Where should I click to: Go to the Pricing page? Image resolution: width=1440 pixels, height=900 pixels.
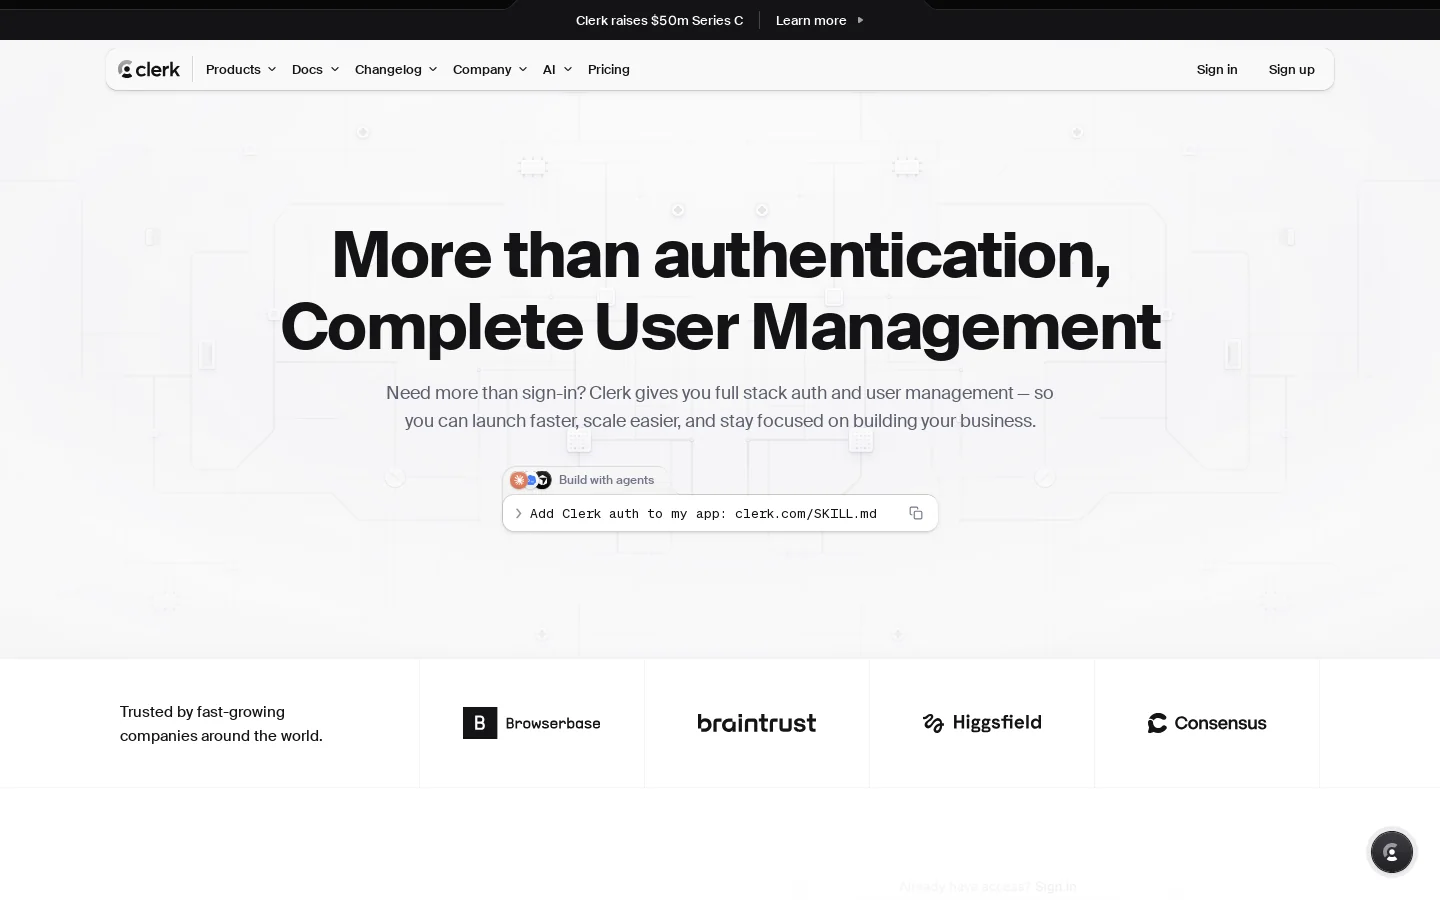[609, 69]
